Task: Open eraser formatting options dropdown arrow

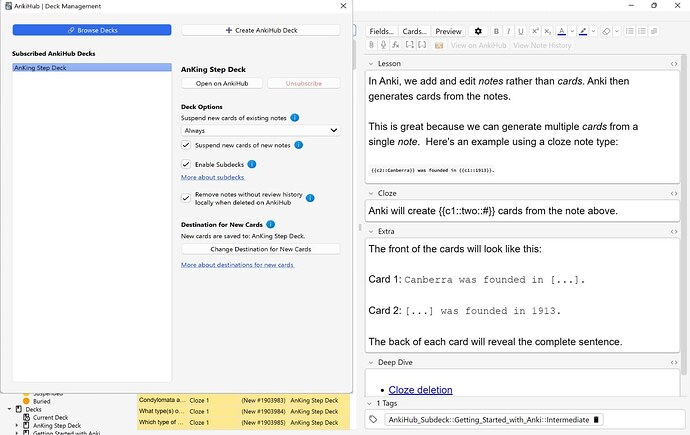Action: tap(617, 31)
